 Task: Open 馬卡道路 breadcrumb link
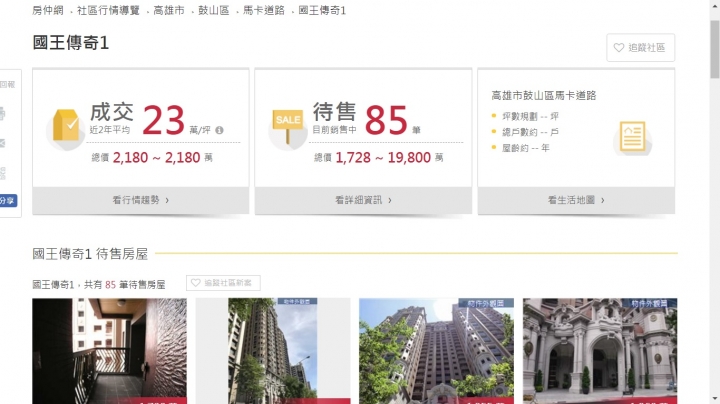tap(264, 11)
